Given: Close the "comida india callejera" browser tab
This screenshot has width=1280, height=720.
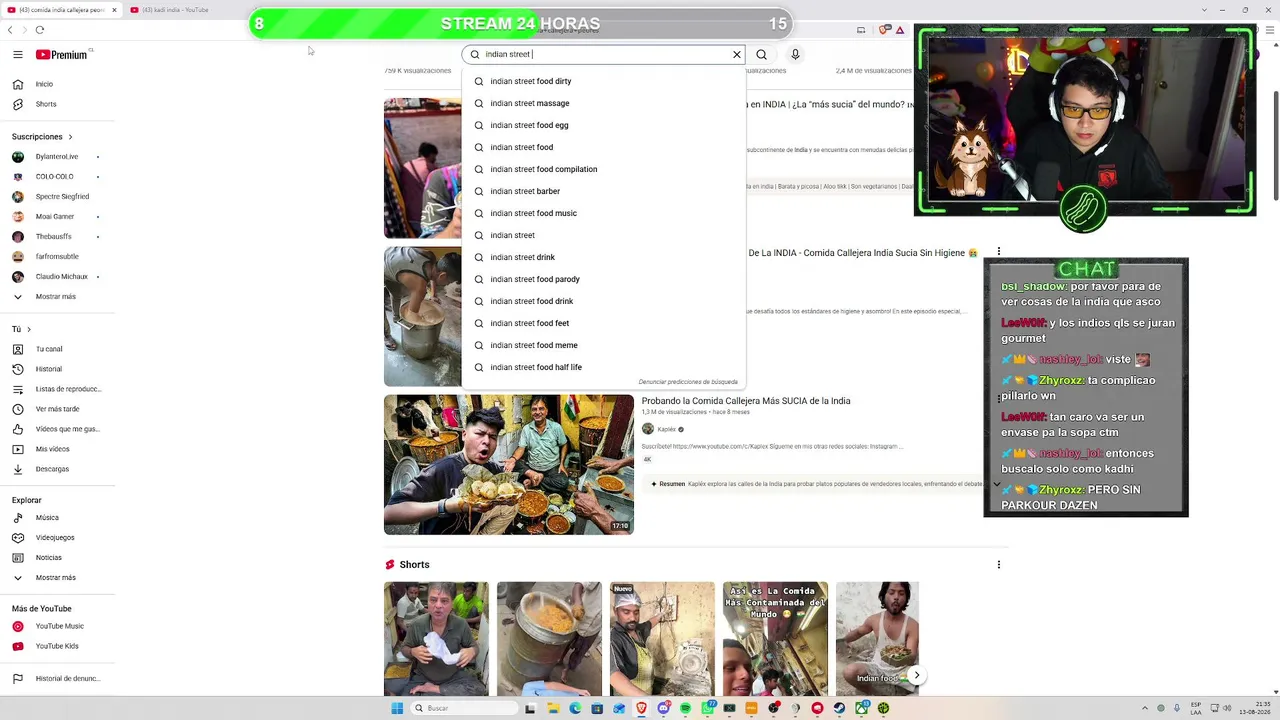Looking at the screenshot, I should point(114,10).
